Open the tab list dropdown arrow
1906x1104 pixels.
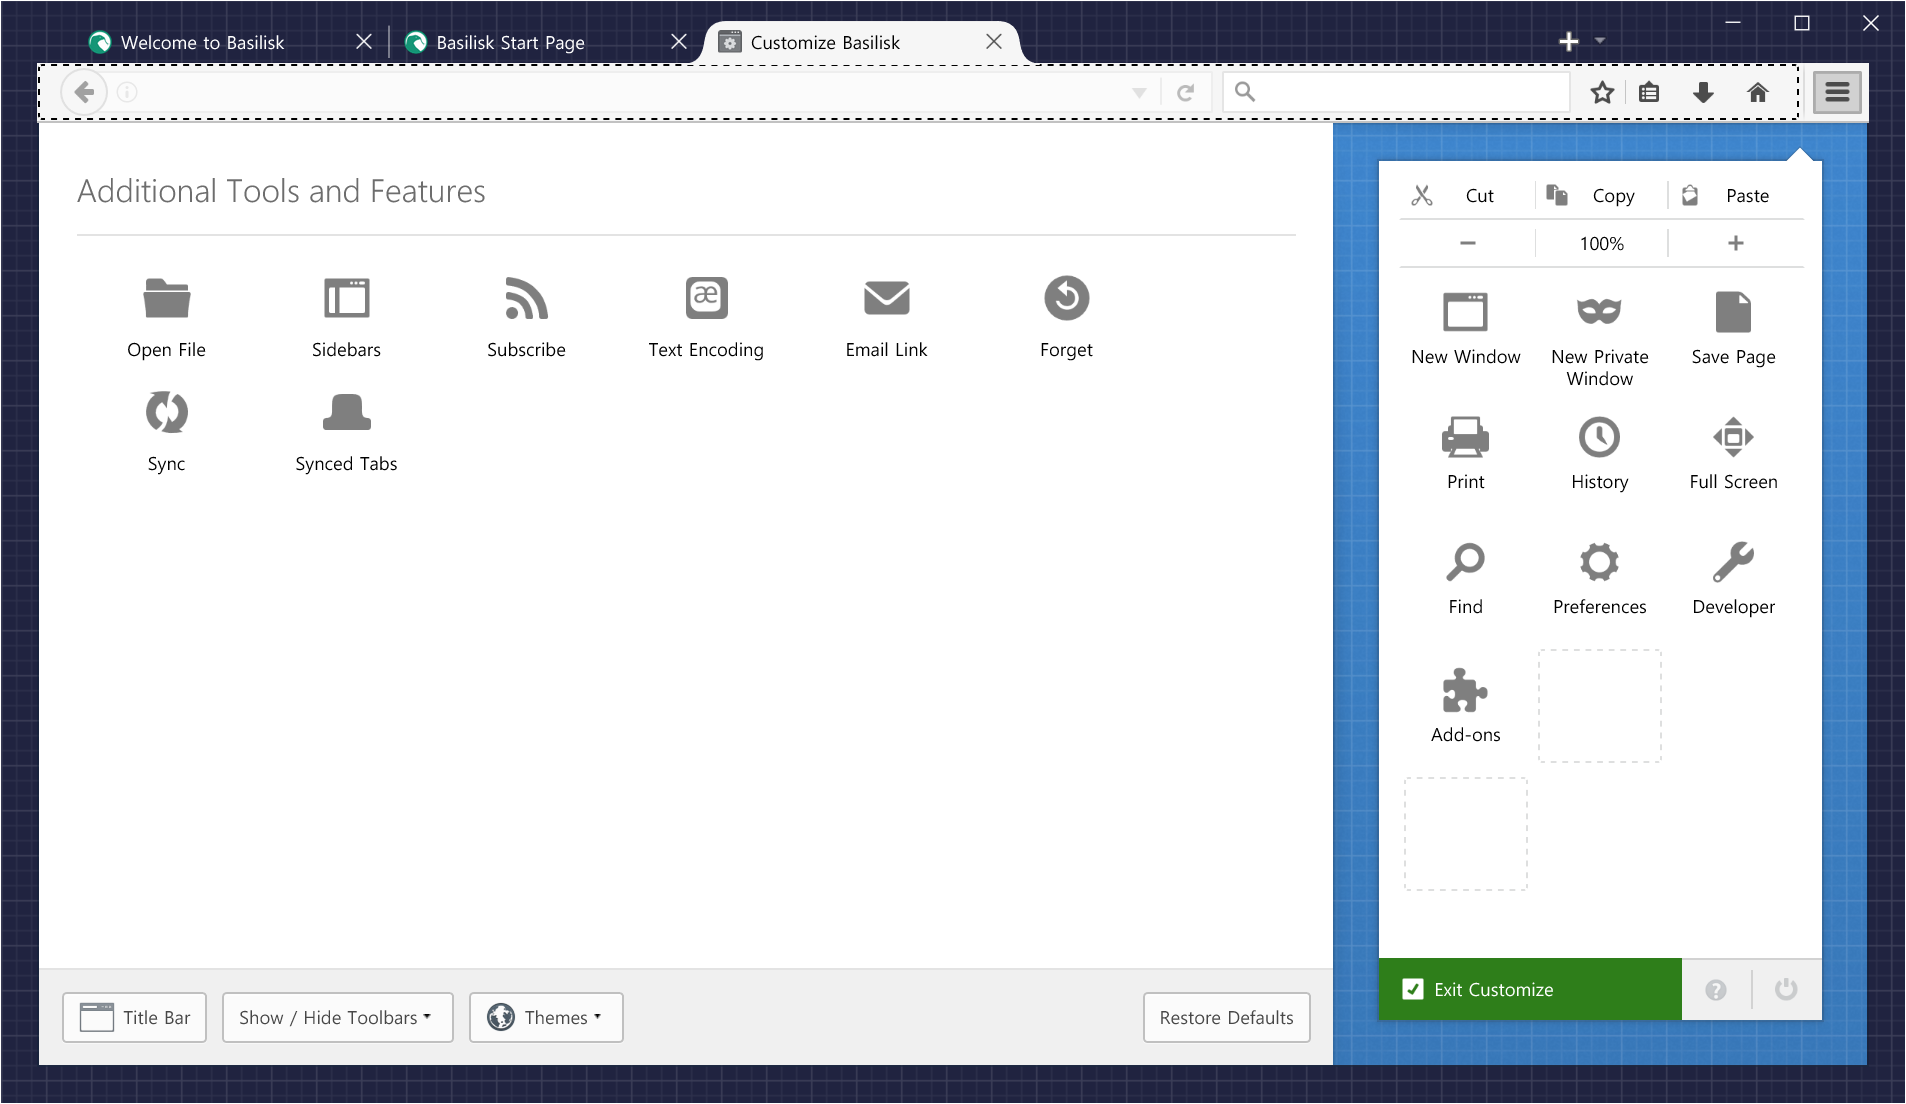click(1600, 41)
